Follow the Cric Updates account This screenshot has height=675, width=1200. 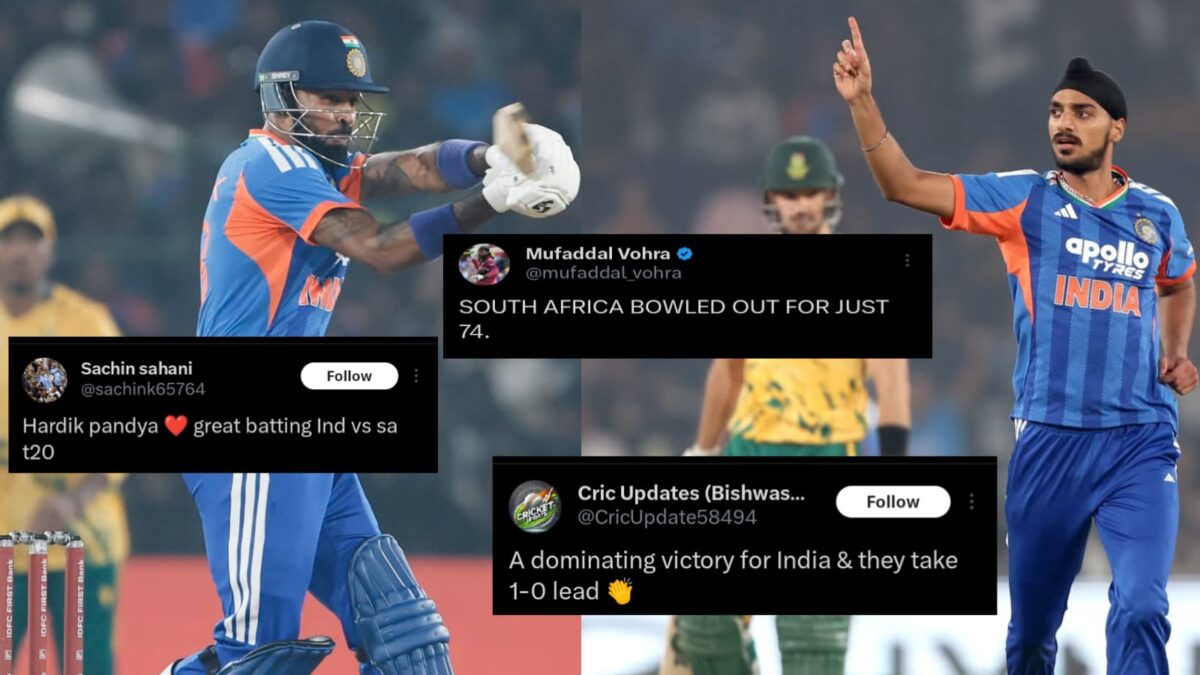pos(893,502)
